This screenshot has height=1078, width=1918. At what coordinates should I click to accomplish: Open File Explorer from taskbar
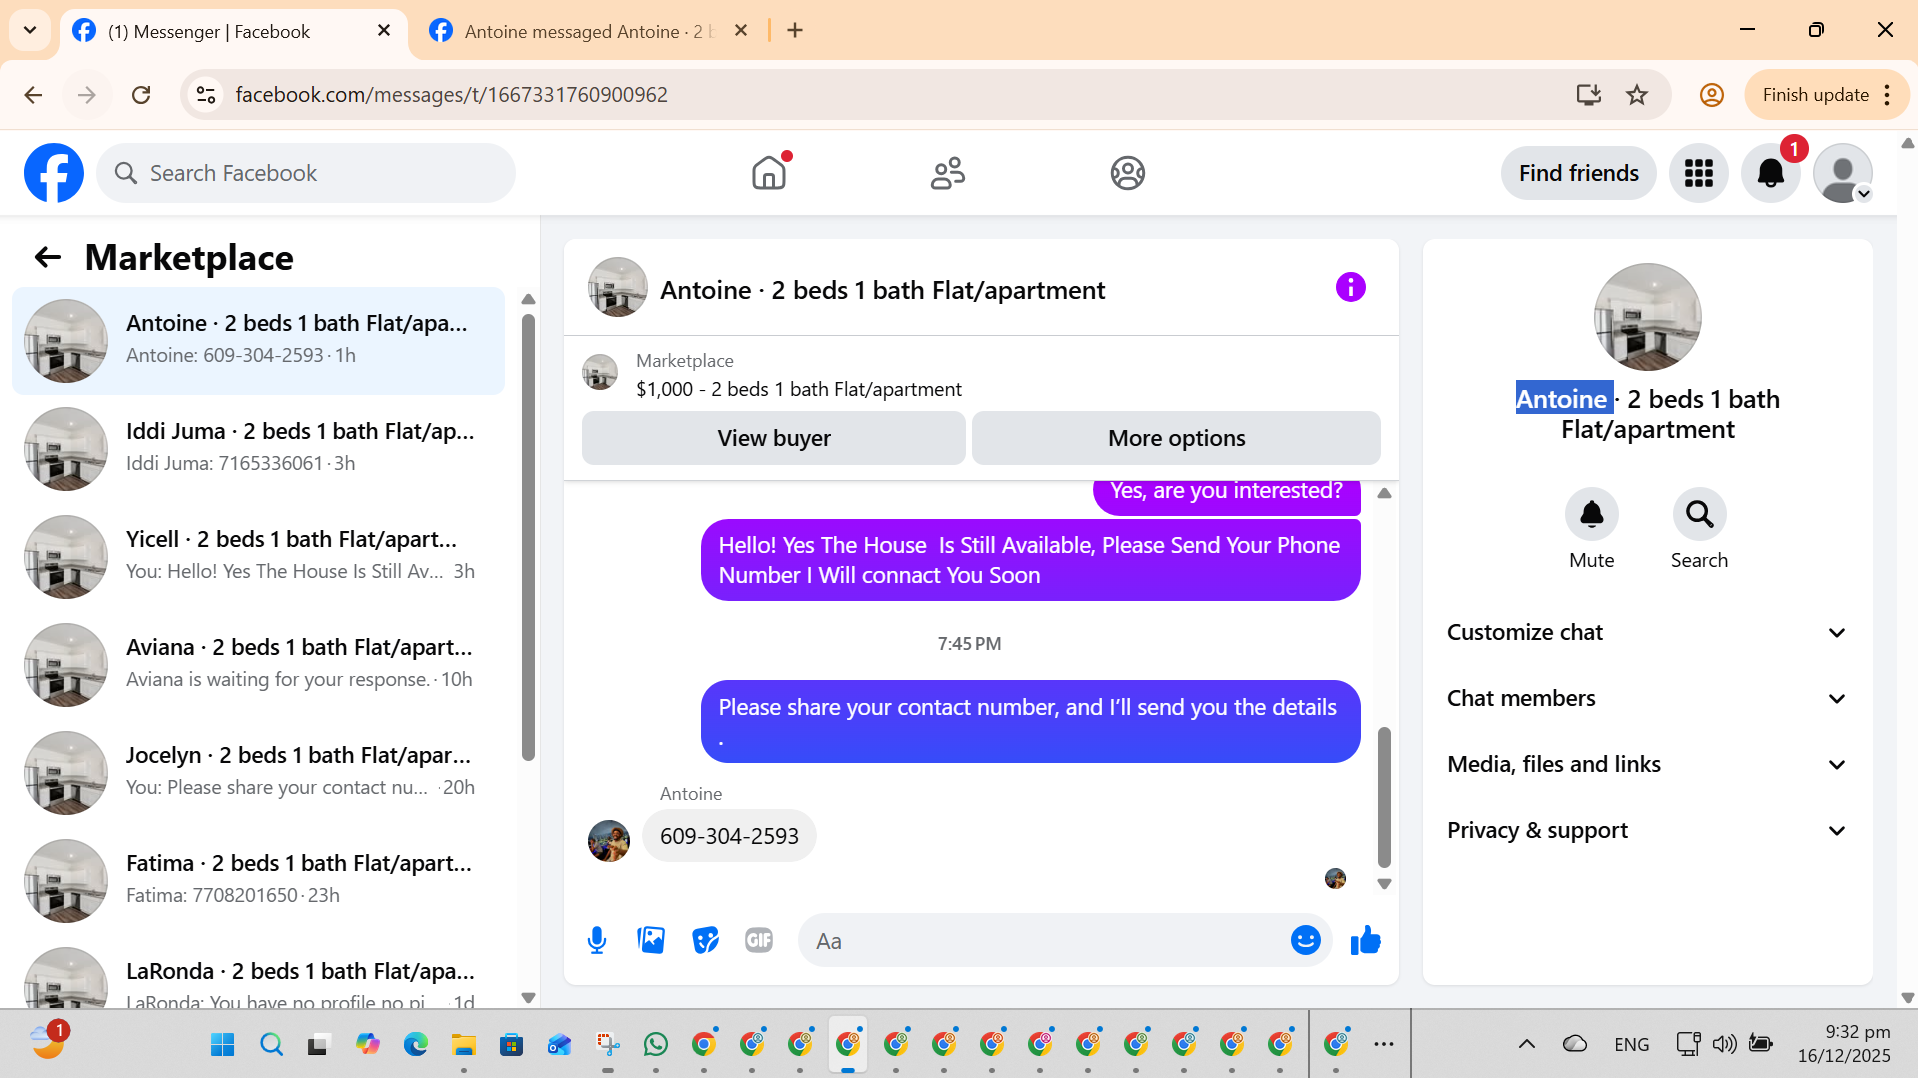click(463, 1044)
